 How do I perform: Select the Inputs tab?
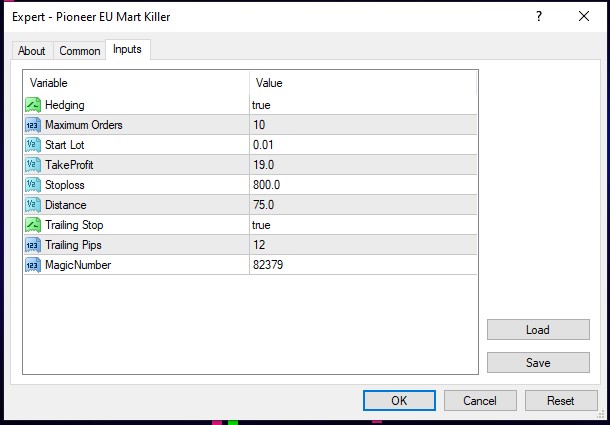point(127,49)
